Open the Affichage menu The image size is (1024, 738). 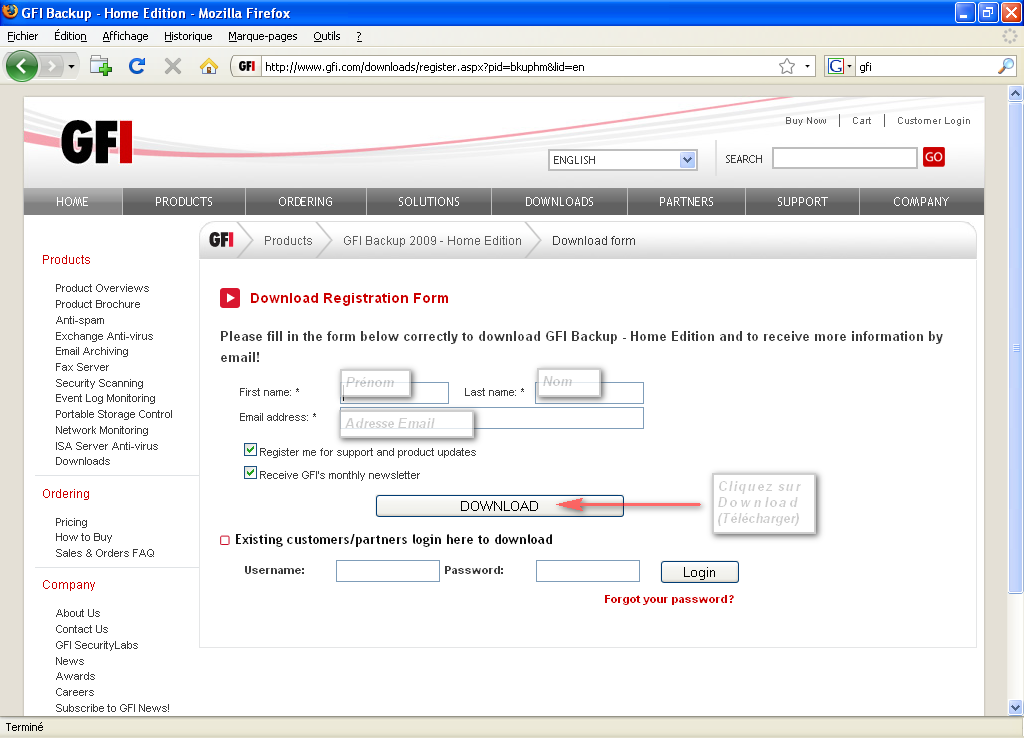coord(125,36)
